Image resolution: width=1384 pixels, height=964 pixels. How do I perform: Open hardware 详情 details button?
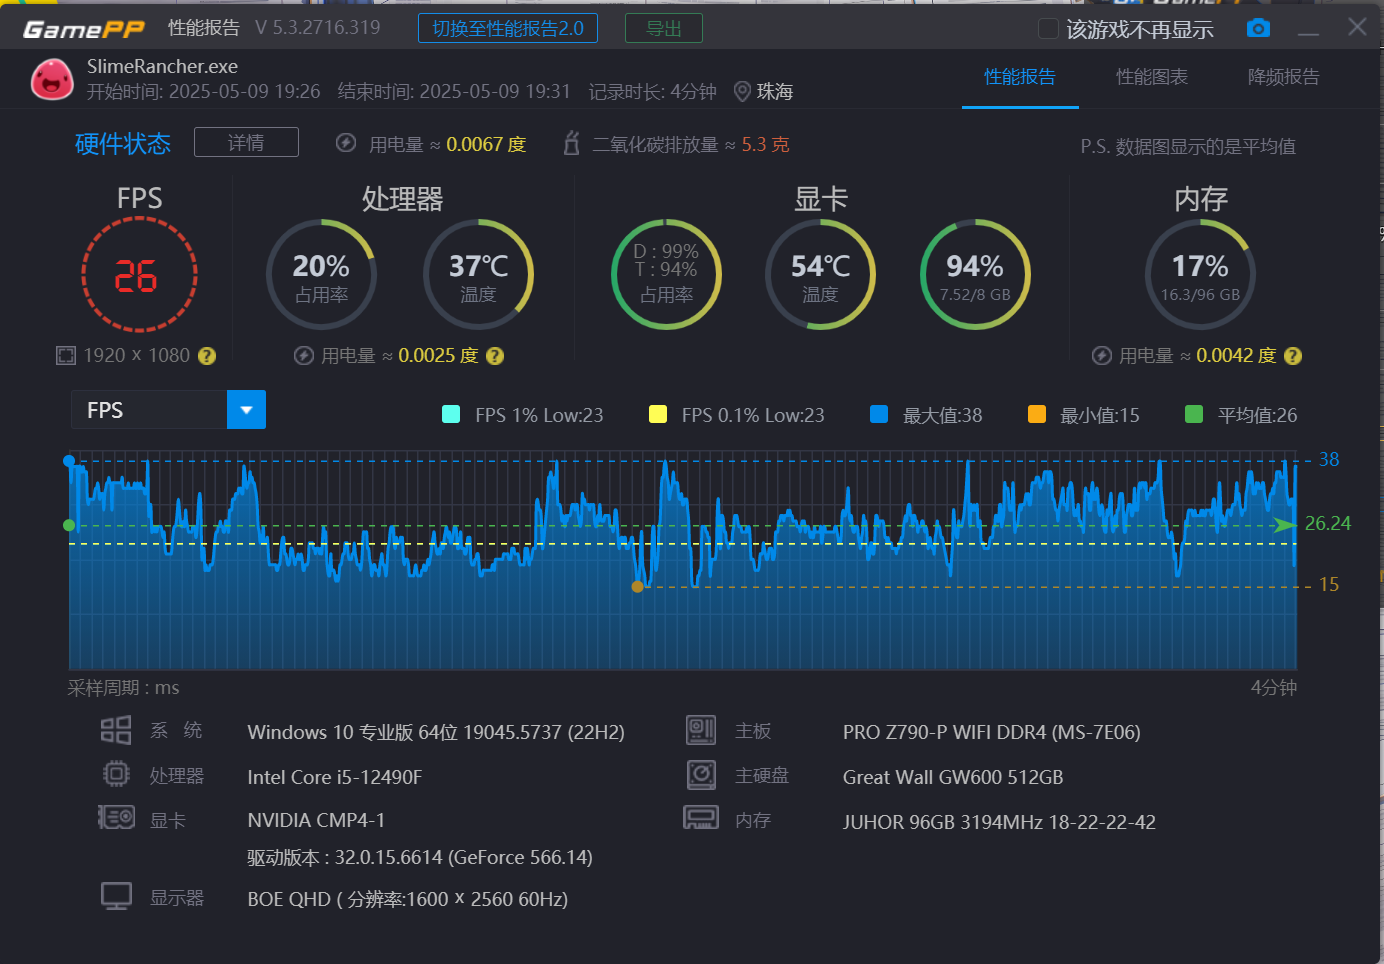point(246,142)
